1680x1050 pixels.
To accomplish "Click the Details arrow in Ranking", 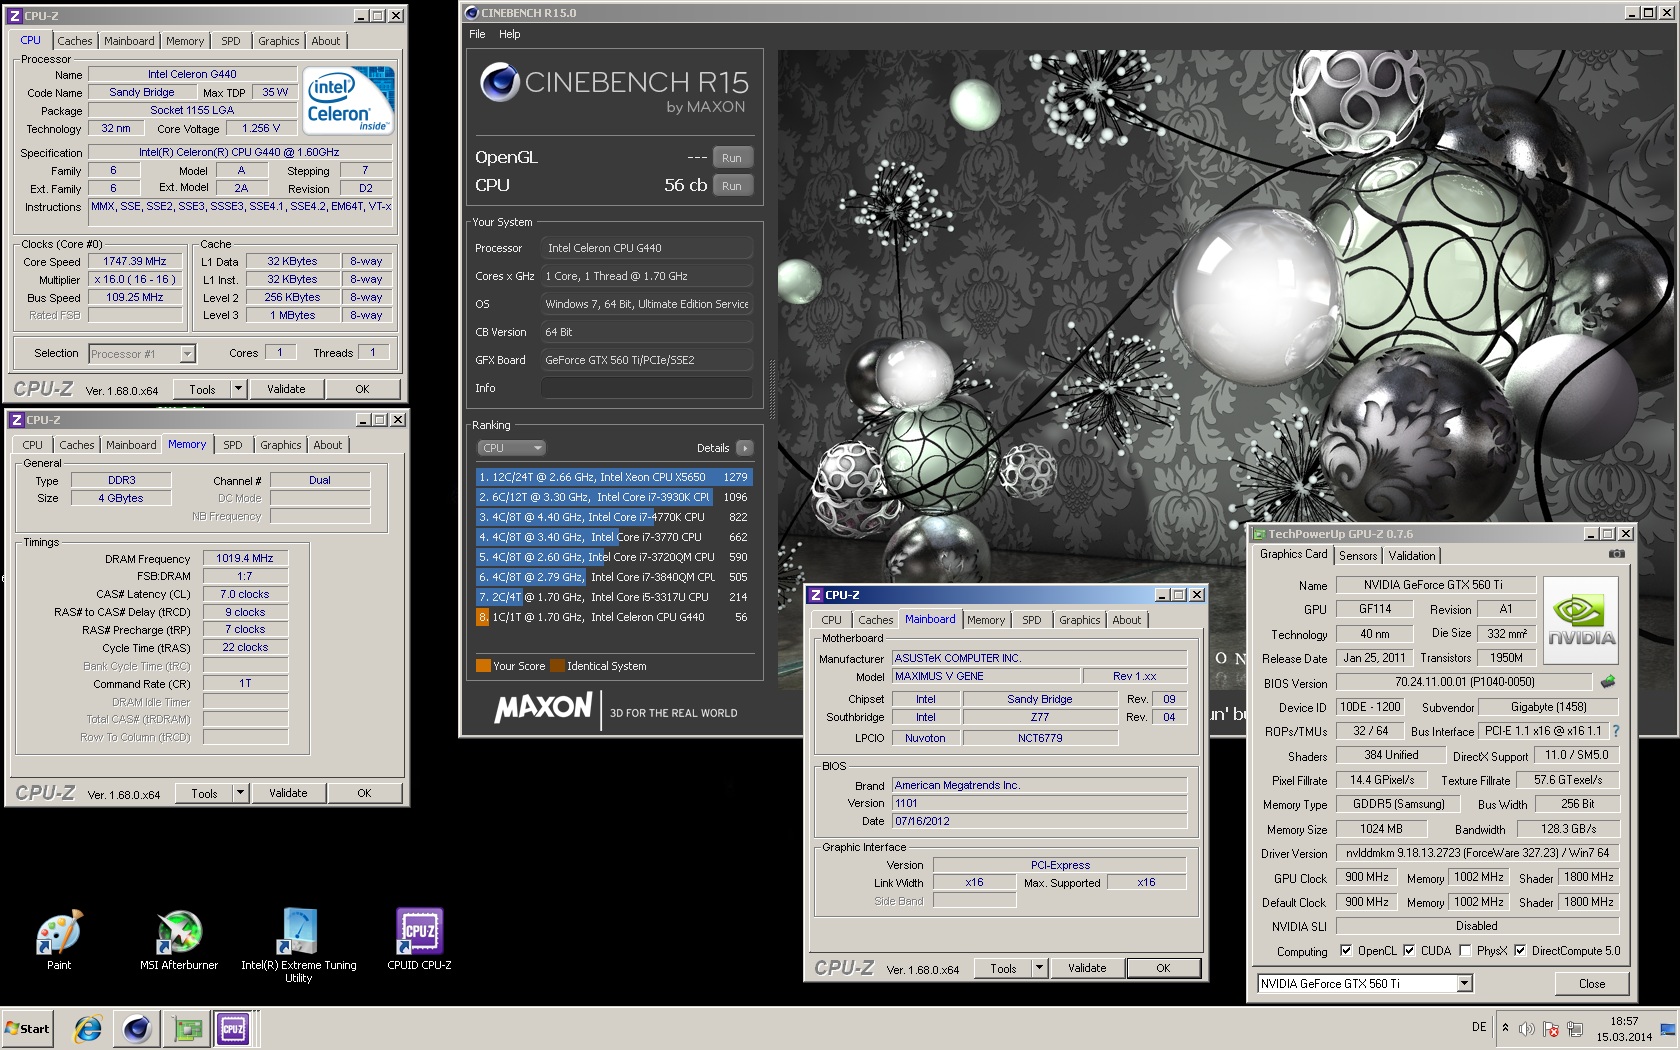I will click(x=745, y=448).
